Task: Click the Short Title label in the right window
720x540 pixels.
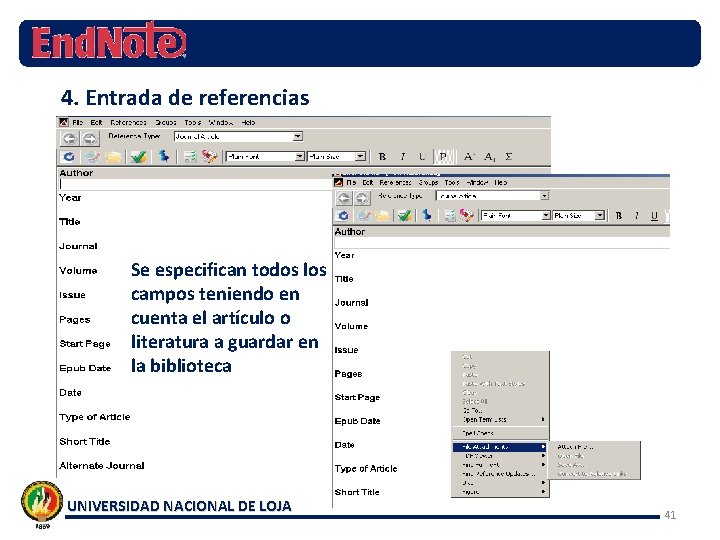Action: click(357, 492)
